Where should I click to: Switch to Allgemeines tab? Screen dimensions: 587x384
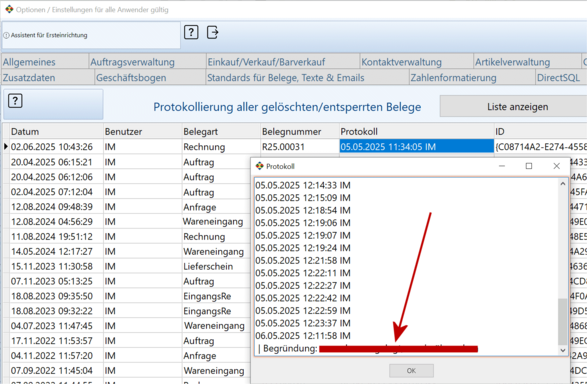(45, 62)
